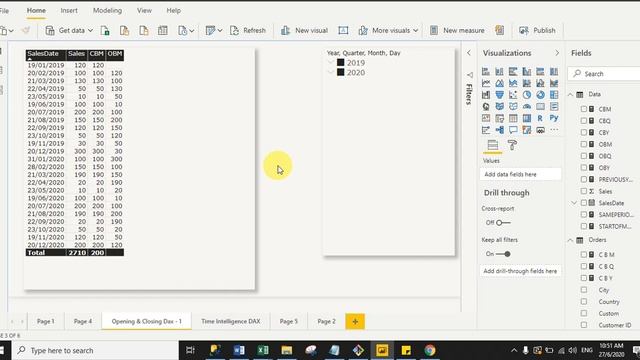Screen dimensions: 640x360
Task: Open the Get data dropdown arrow
Action: pos(90,31)
